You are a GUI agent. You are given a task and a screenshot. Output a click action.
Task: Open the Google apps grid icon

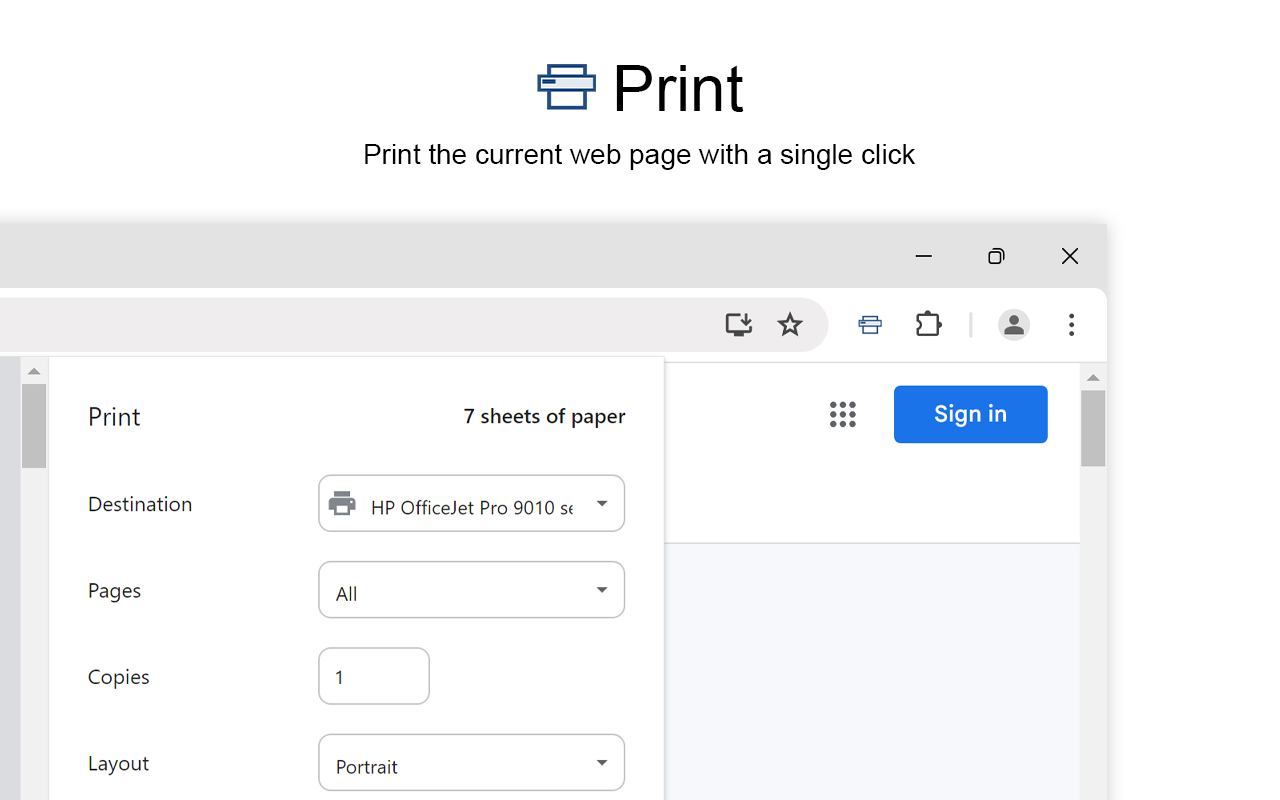click(x=843, y=414)
